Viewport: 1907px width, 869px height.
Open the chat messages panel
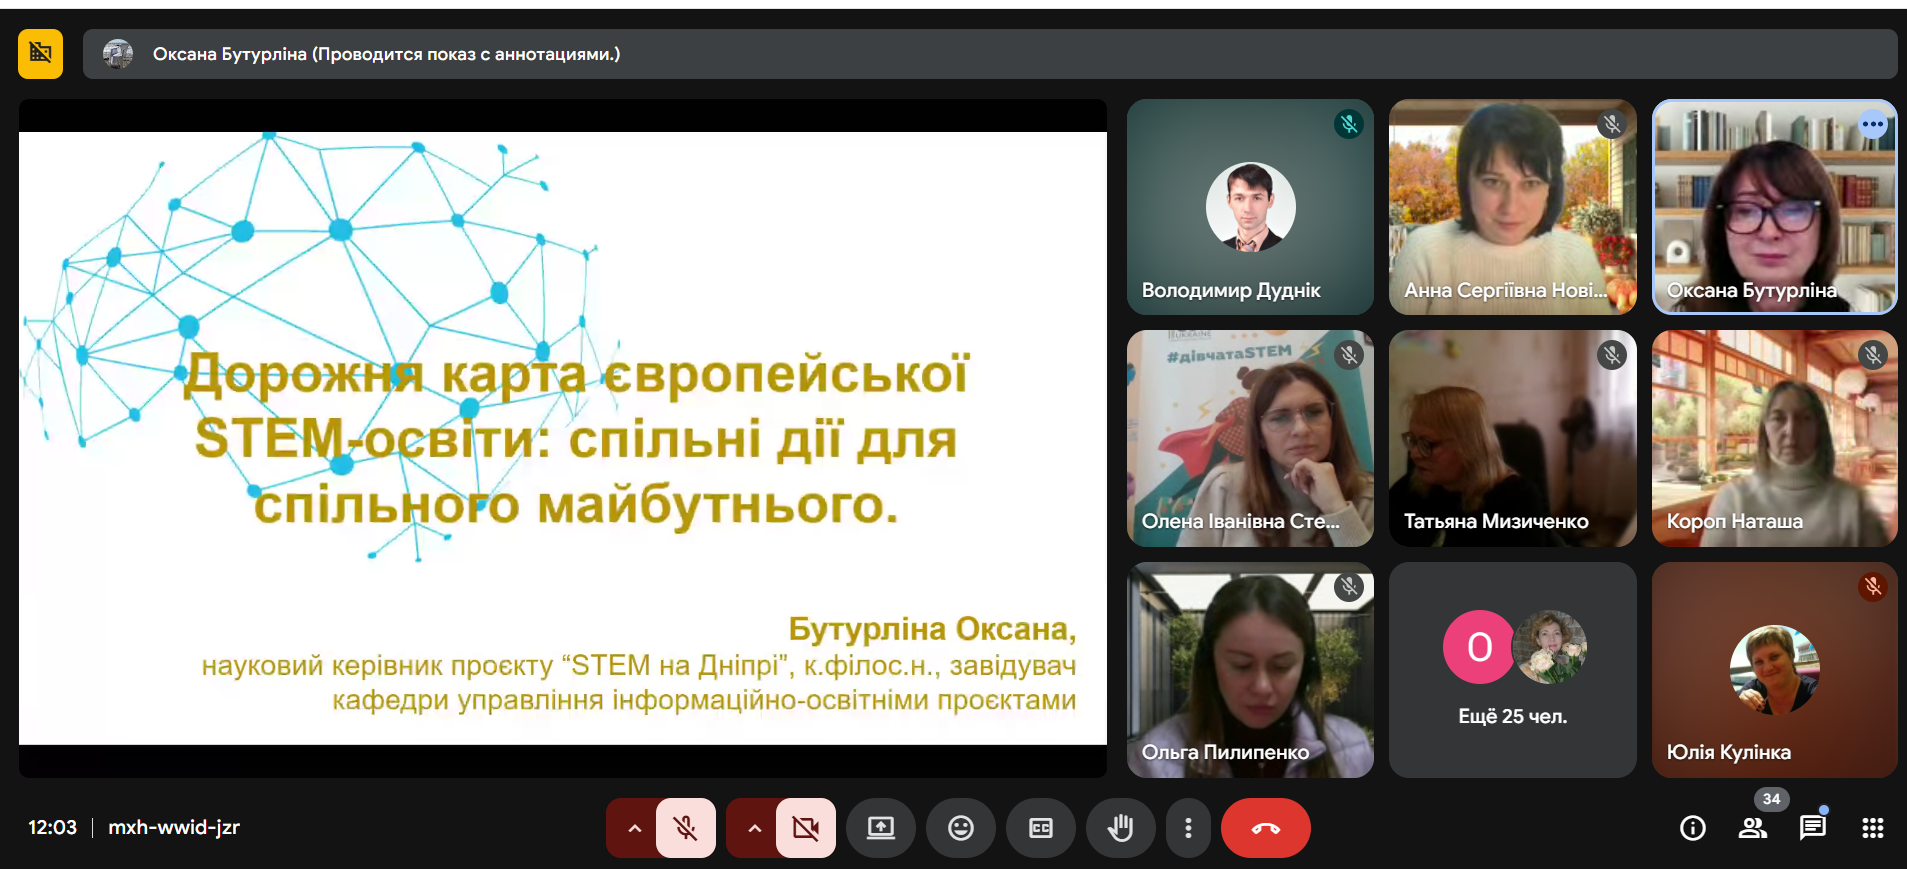coord(1812,828)
